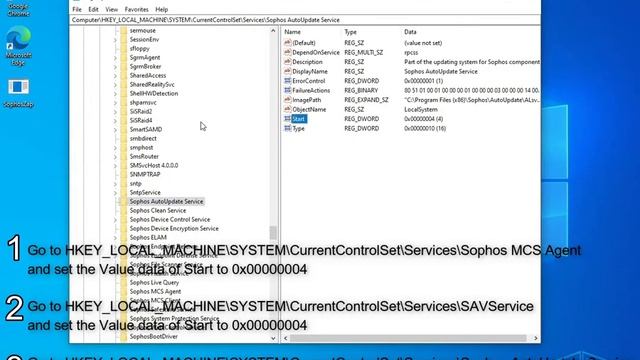The image size is (640, 360).
Task: Select the Type DWORD icon
Action: 287,128
